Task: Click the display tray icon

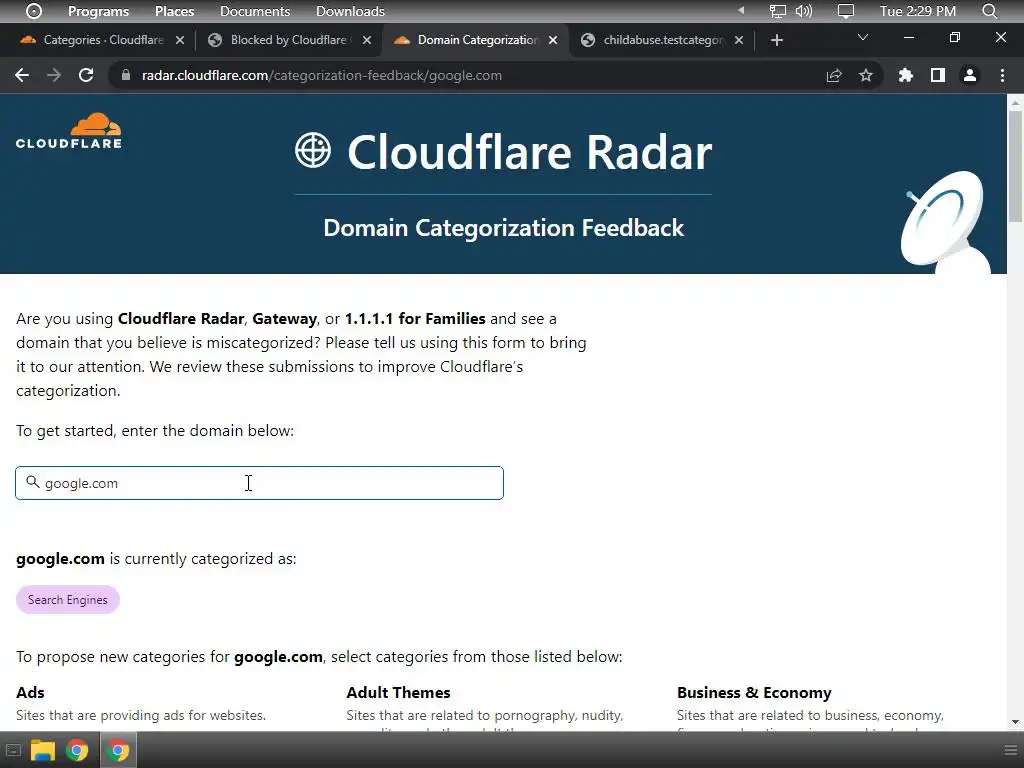Action: coord(846,11)
